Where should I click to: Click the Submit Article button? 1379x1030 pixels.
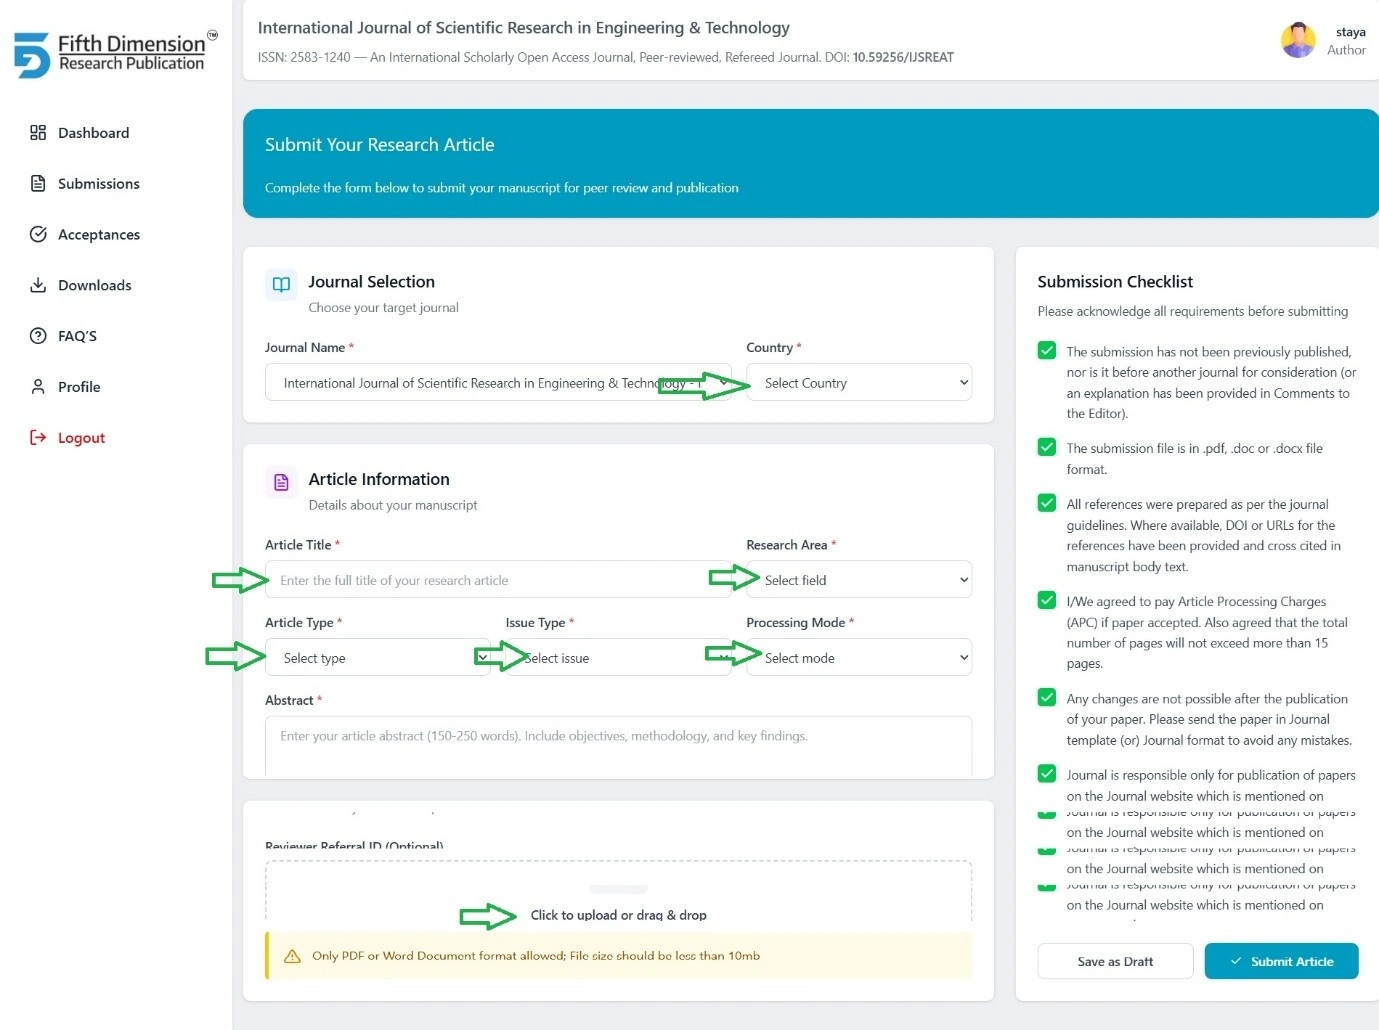coord(1281,961)
